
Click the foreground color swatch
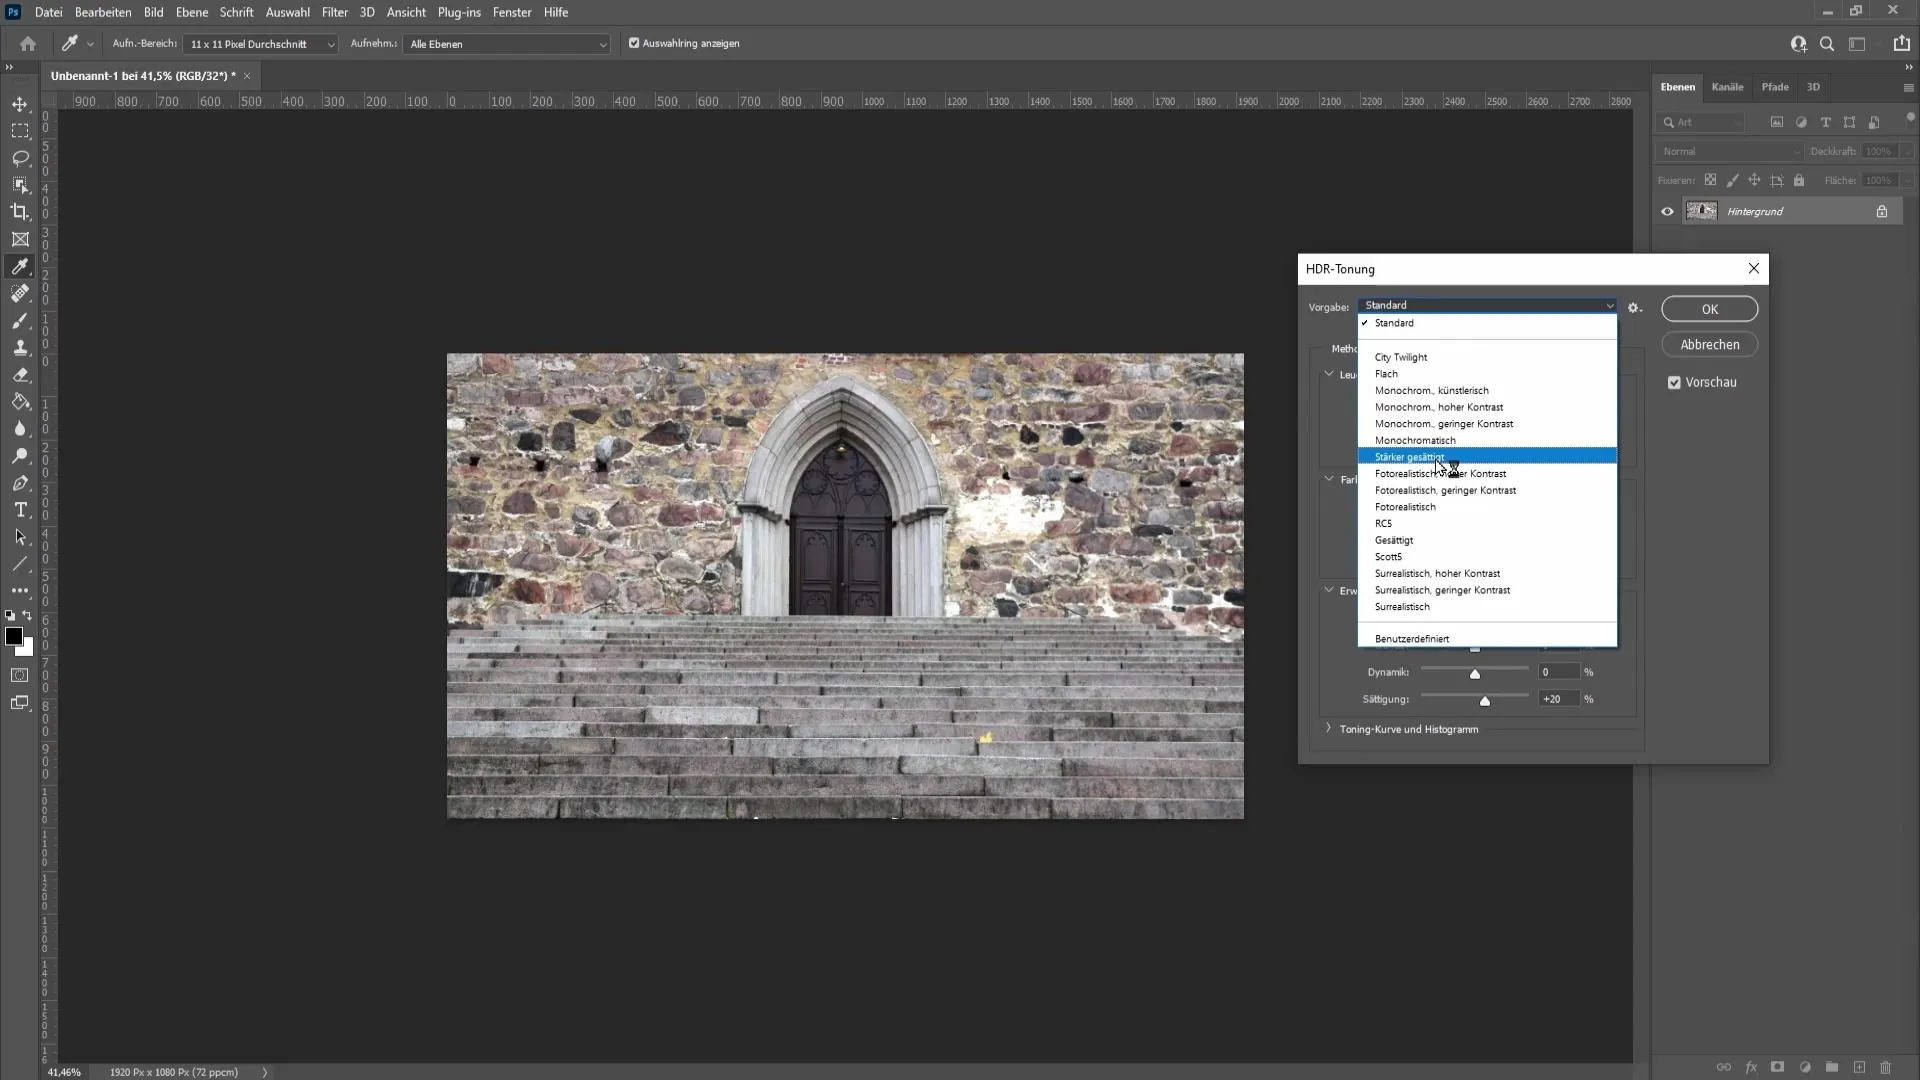(x=14, y=637)
